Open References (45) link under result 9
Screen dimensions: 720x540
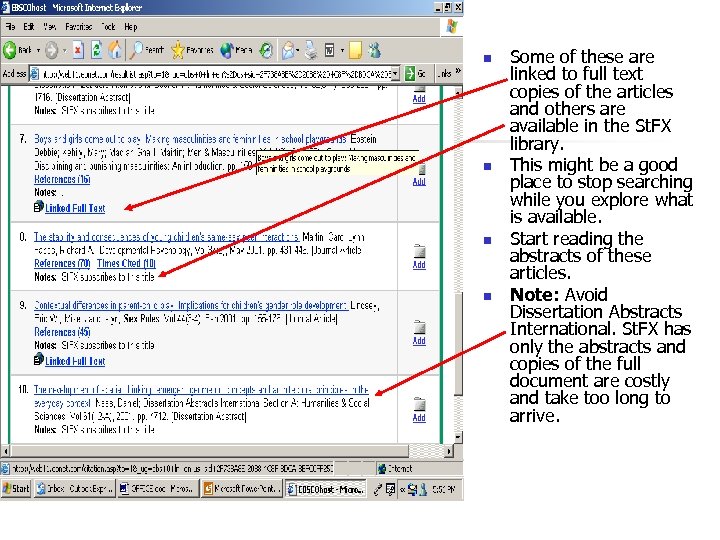(x=62, y=332)
